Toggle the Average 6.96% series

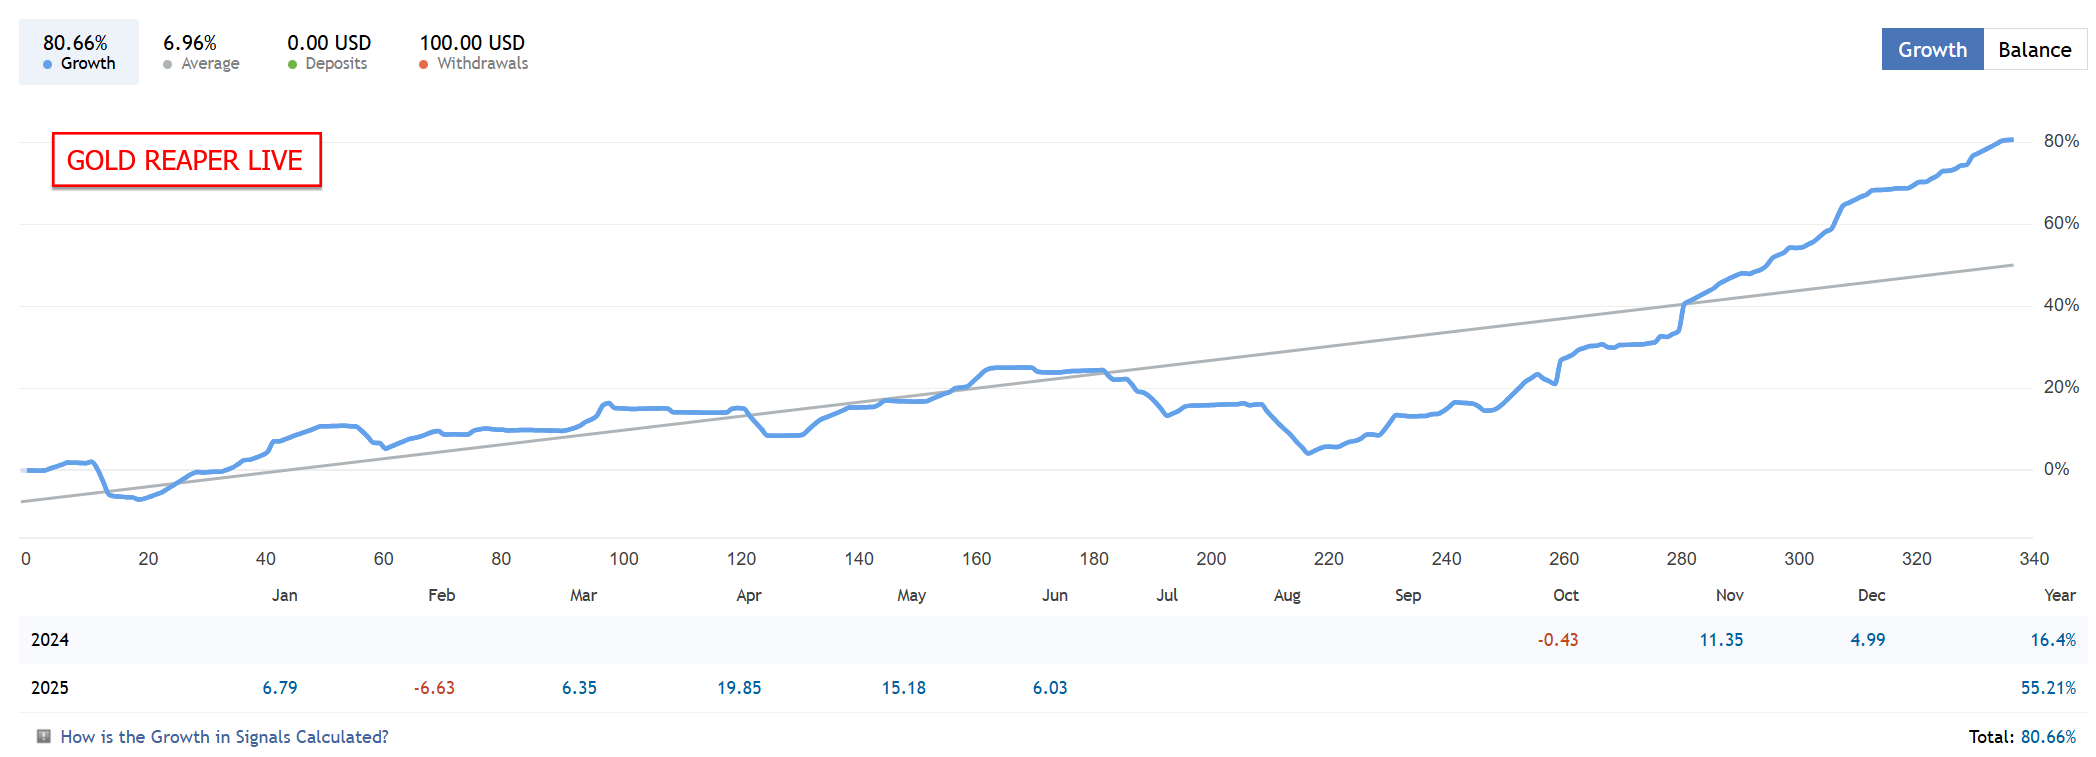[201, 52]
